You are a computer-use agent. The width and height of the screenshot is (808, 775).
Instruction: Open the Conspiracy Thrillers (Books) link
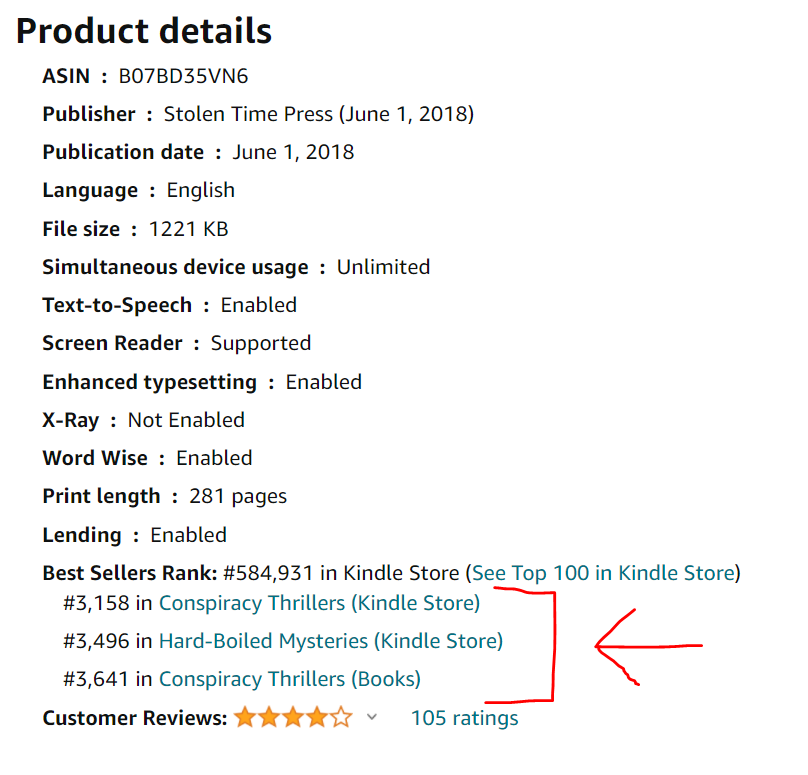(289, 679)
